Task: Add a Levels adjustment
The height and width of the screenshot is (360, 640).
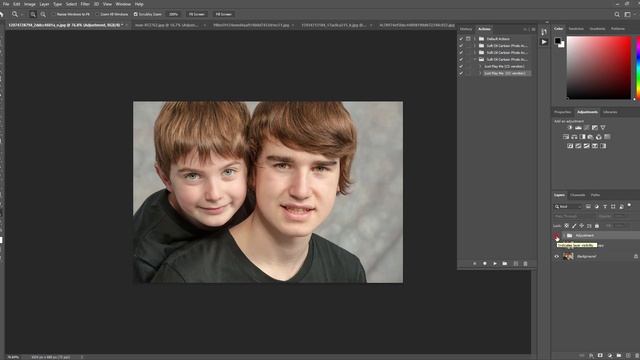Action: pos(578,128)
